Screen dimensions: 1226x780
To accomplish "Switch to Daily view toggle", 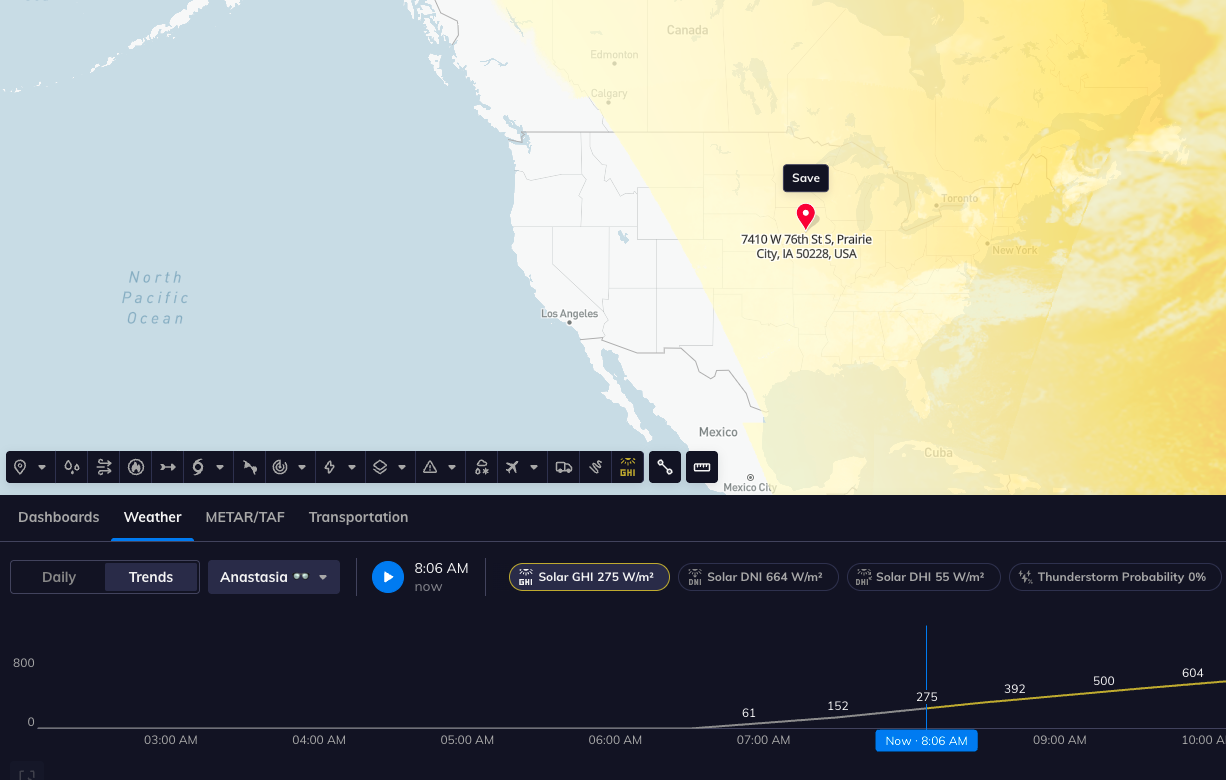I will coord(59,577).
